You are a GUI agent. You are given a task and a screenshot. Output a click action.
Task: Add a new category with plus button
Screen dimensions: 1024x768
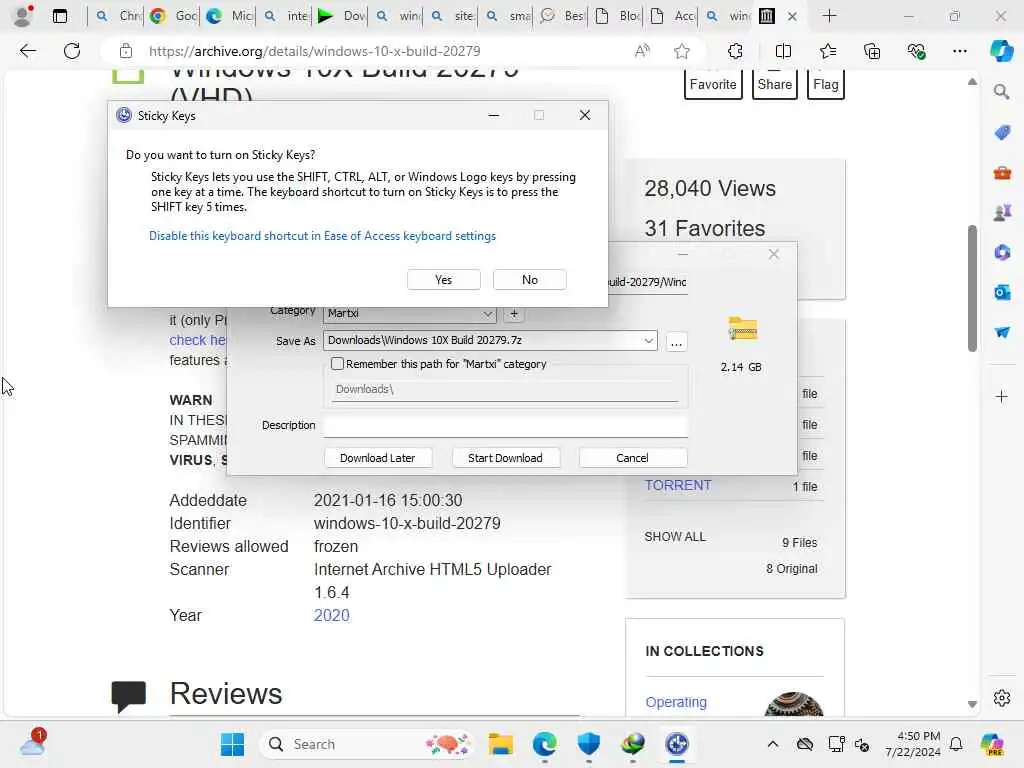click(x=514, y=314)
